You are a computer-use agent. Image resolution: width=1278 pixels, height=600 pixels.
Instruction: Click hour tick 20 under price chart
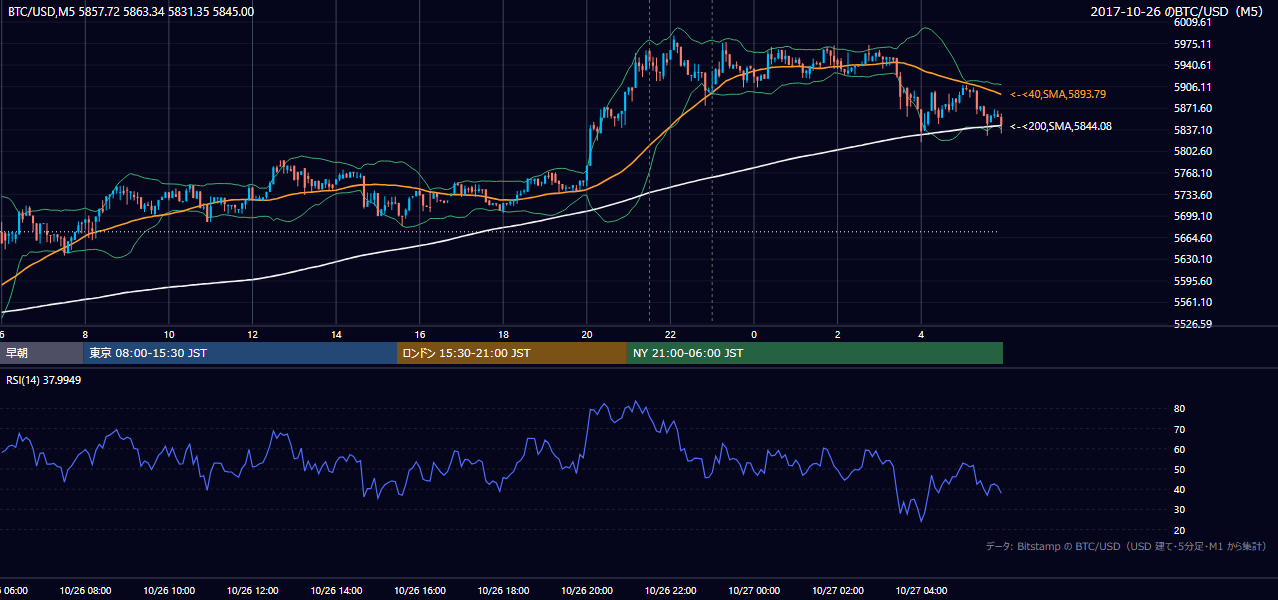[x=587, y=335]
